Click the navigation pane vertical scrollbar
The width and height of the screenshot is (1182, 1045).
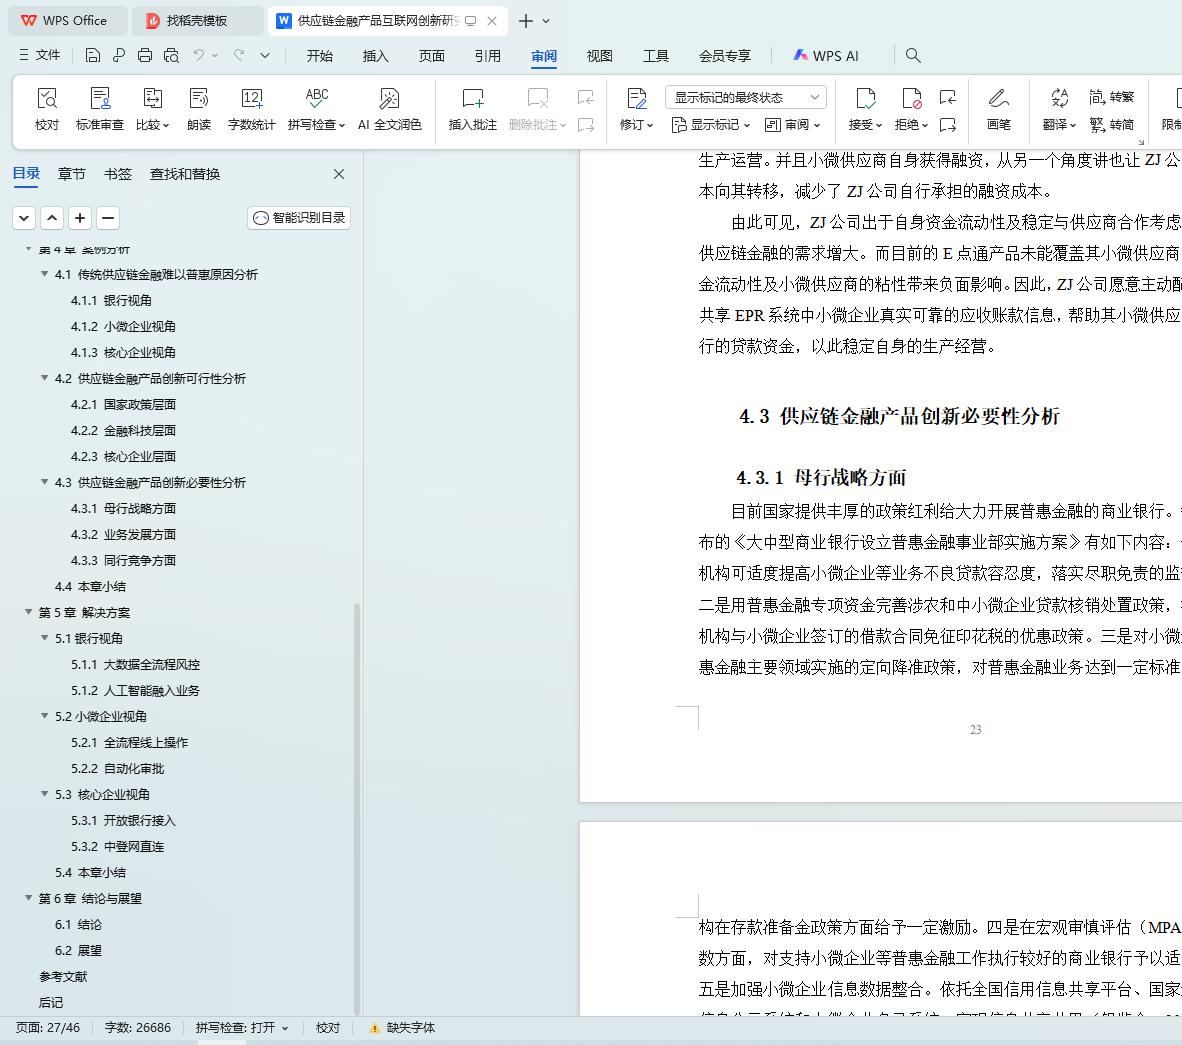pos(357,809)
